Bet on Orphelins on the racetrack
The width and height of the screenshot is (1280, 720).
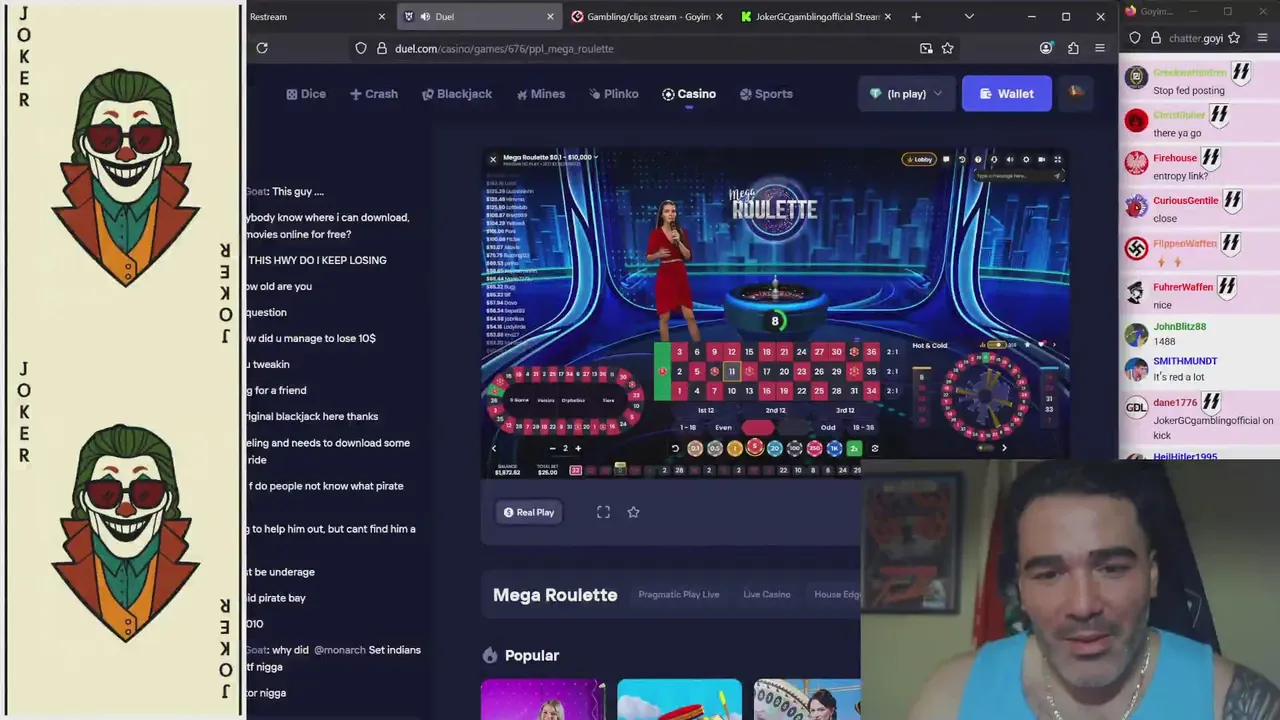point(573,400)
